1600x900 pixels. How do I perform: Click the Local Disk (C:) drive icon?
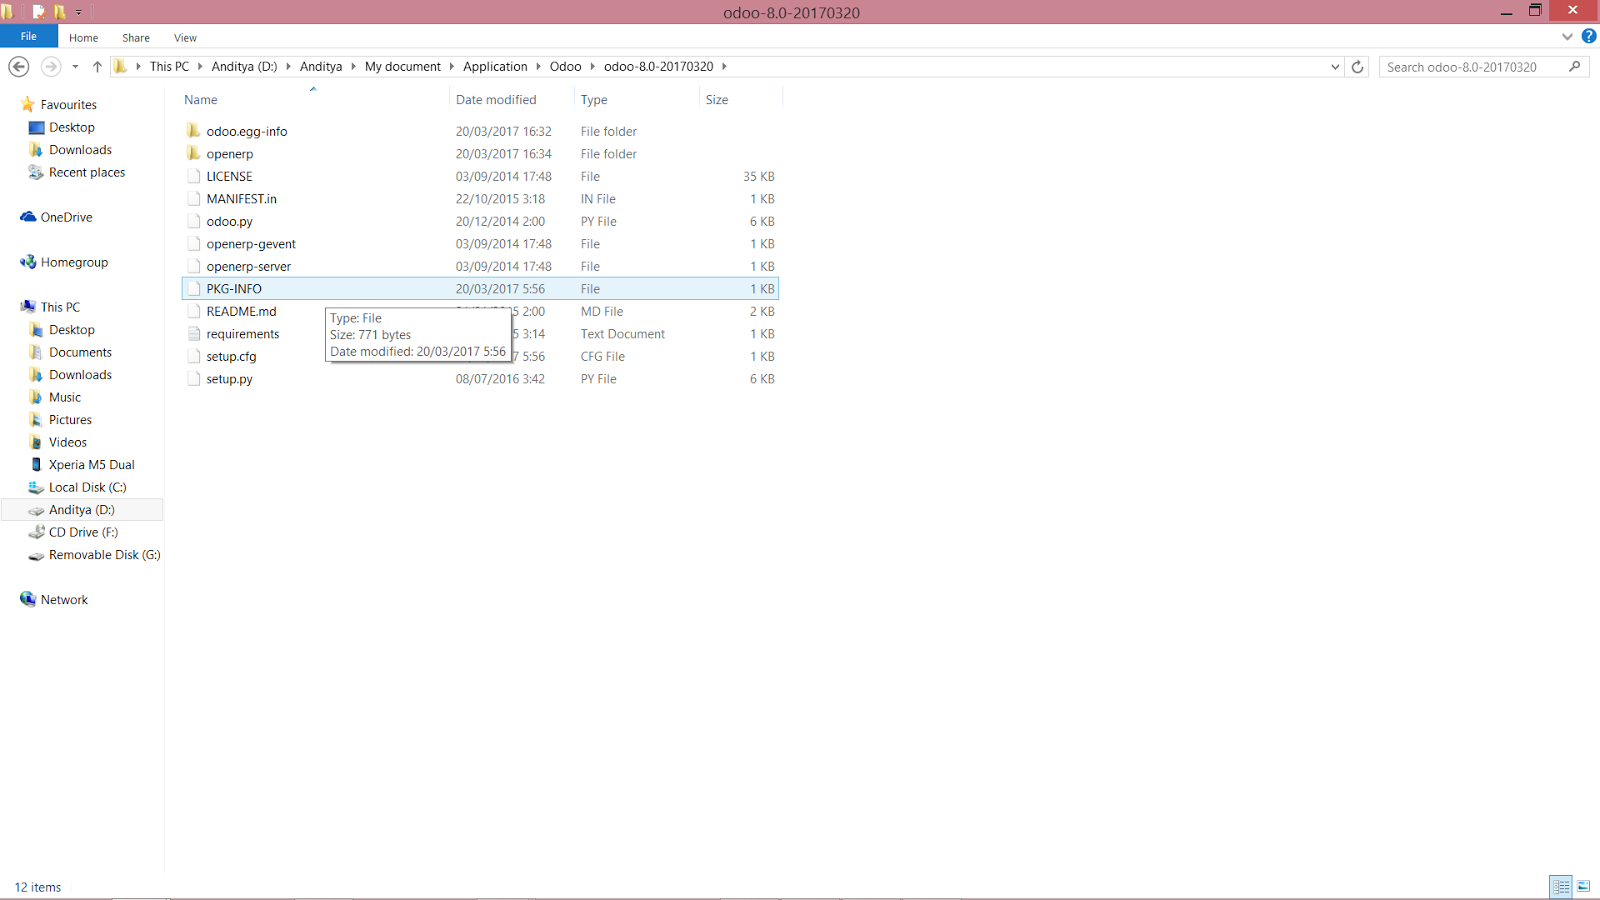(36, 487)
